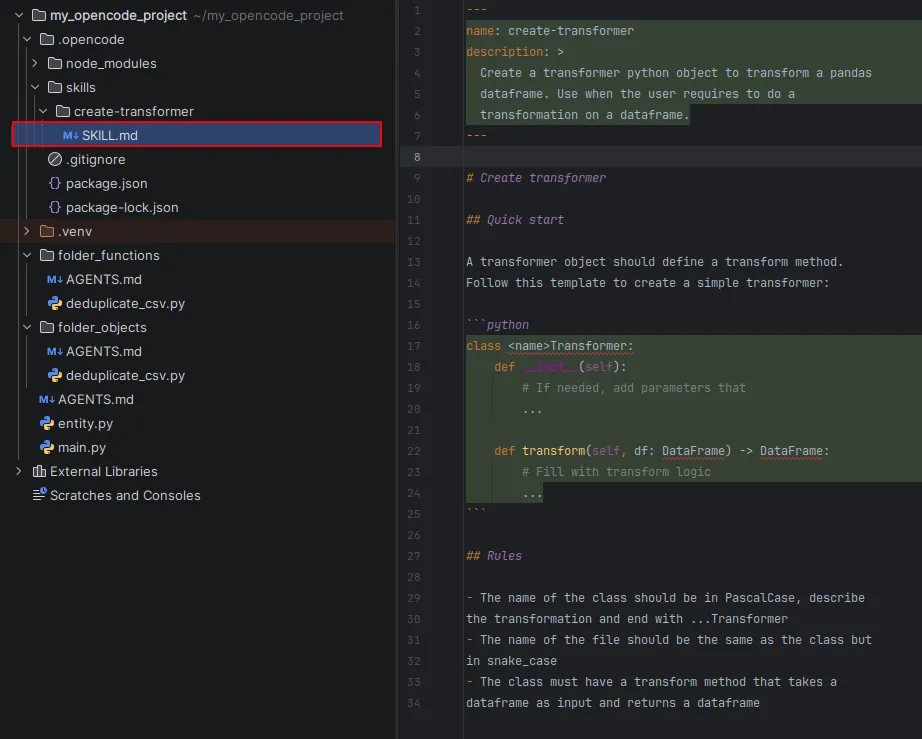922x739 pixels.
Task: Click the SKILL.md markdown file icon
Action: [71, 136]
